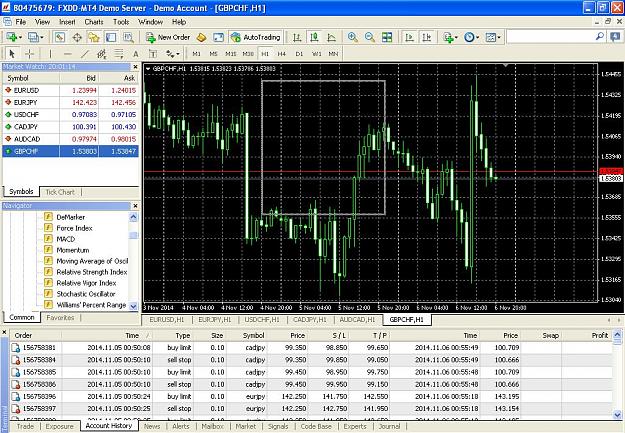Switch chart to full screen icon

[x=218, y=37]
